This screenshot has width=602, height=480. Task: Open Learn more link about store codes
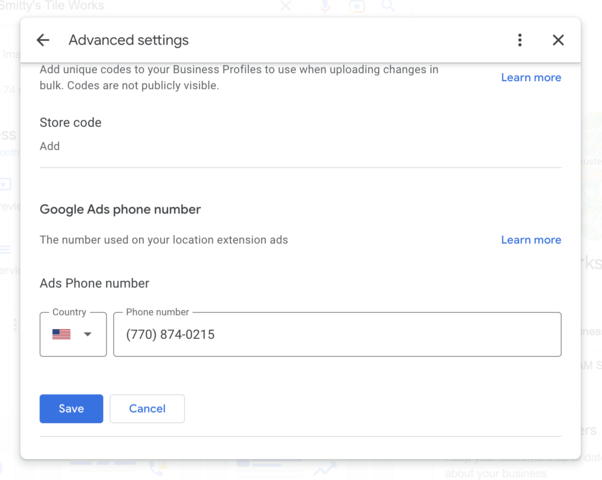pyautogui.click(x=531, y=78)
